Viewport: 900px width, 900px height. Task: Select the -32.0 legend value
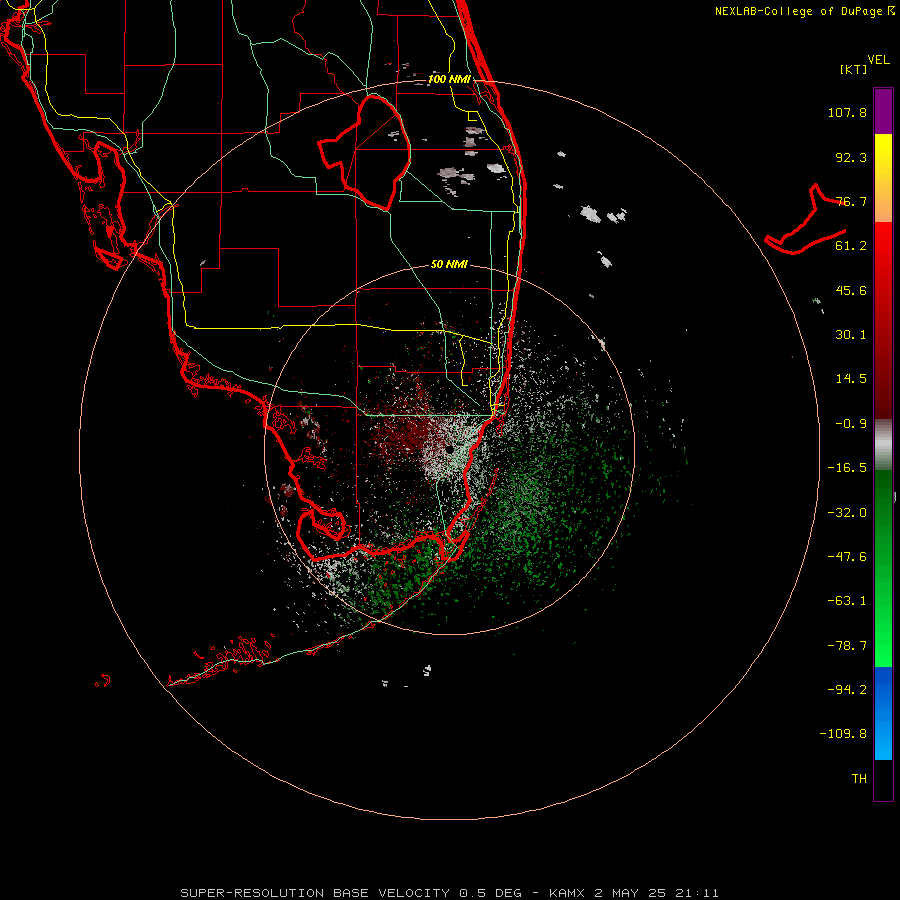pyautogui.click(x=847, y=513)
